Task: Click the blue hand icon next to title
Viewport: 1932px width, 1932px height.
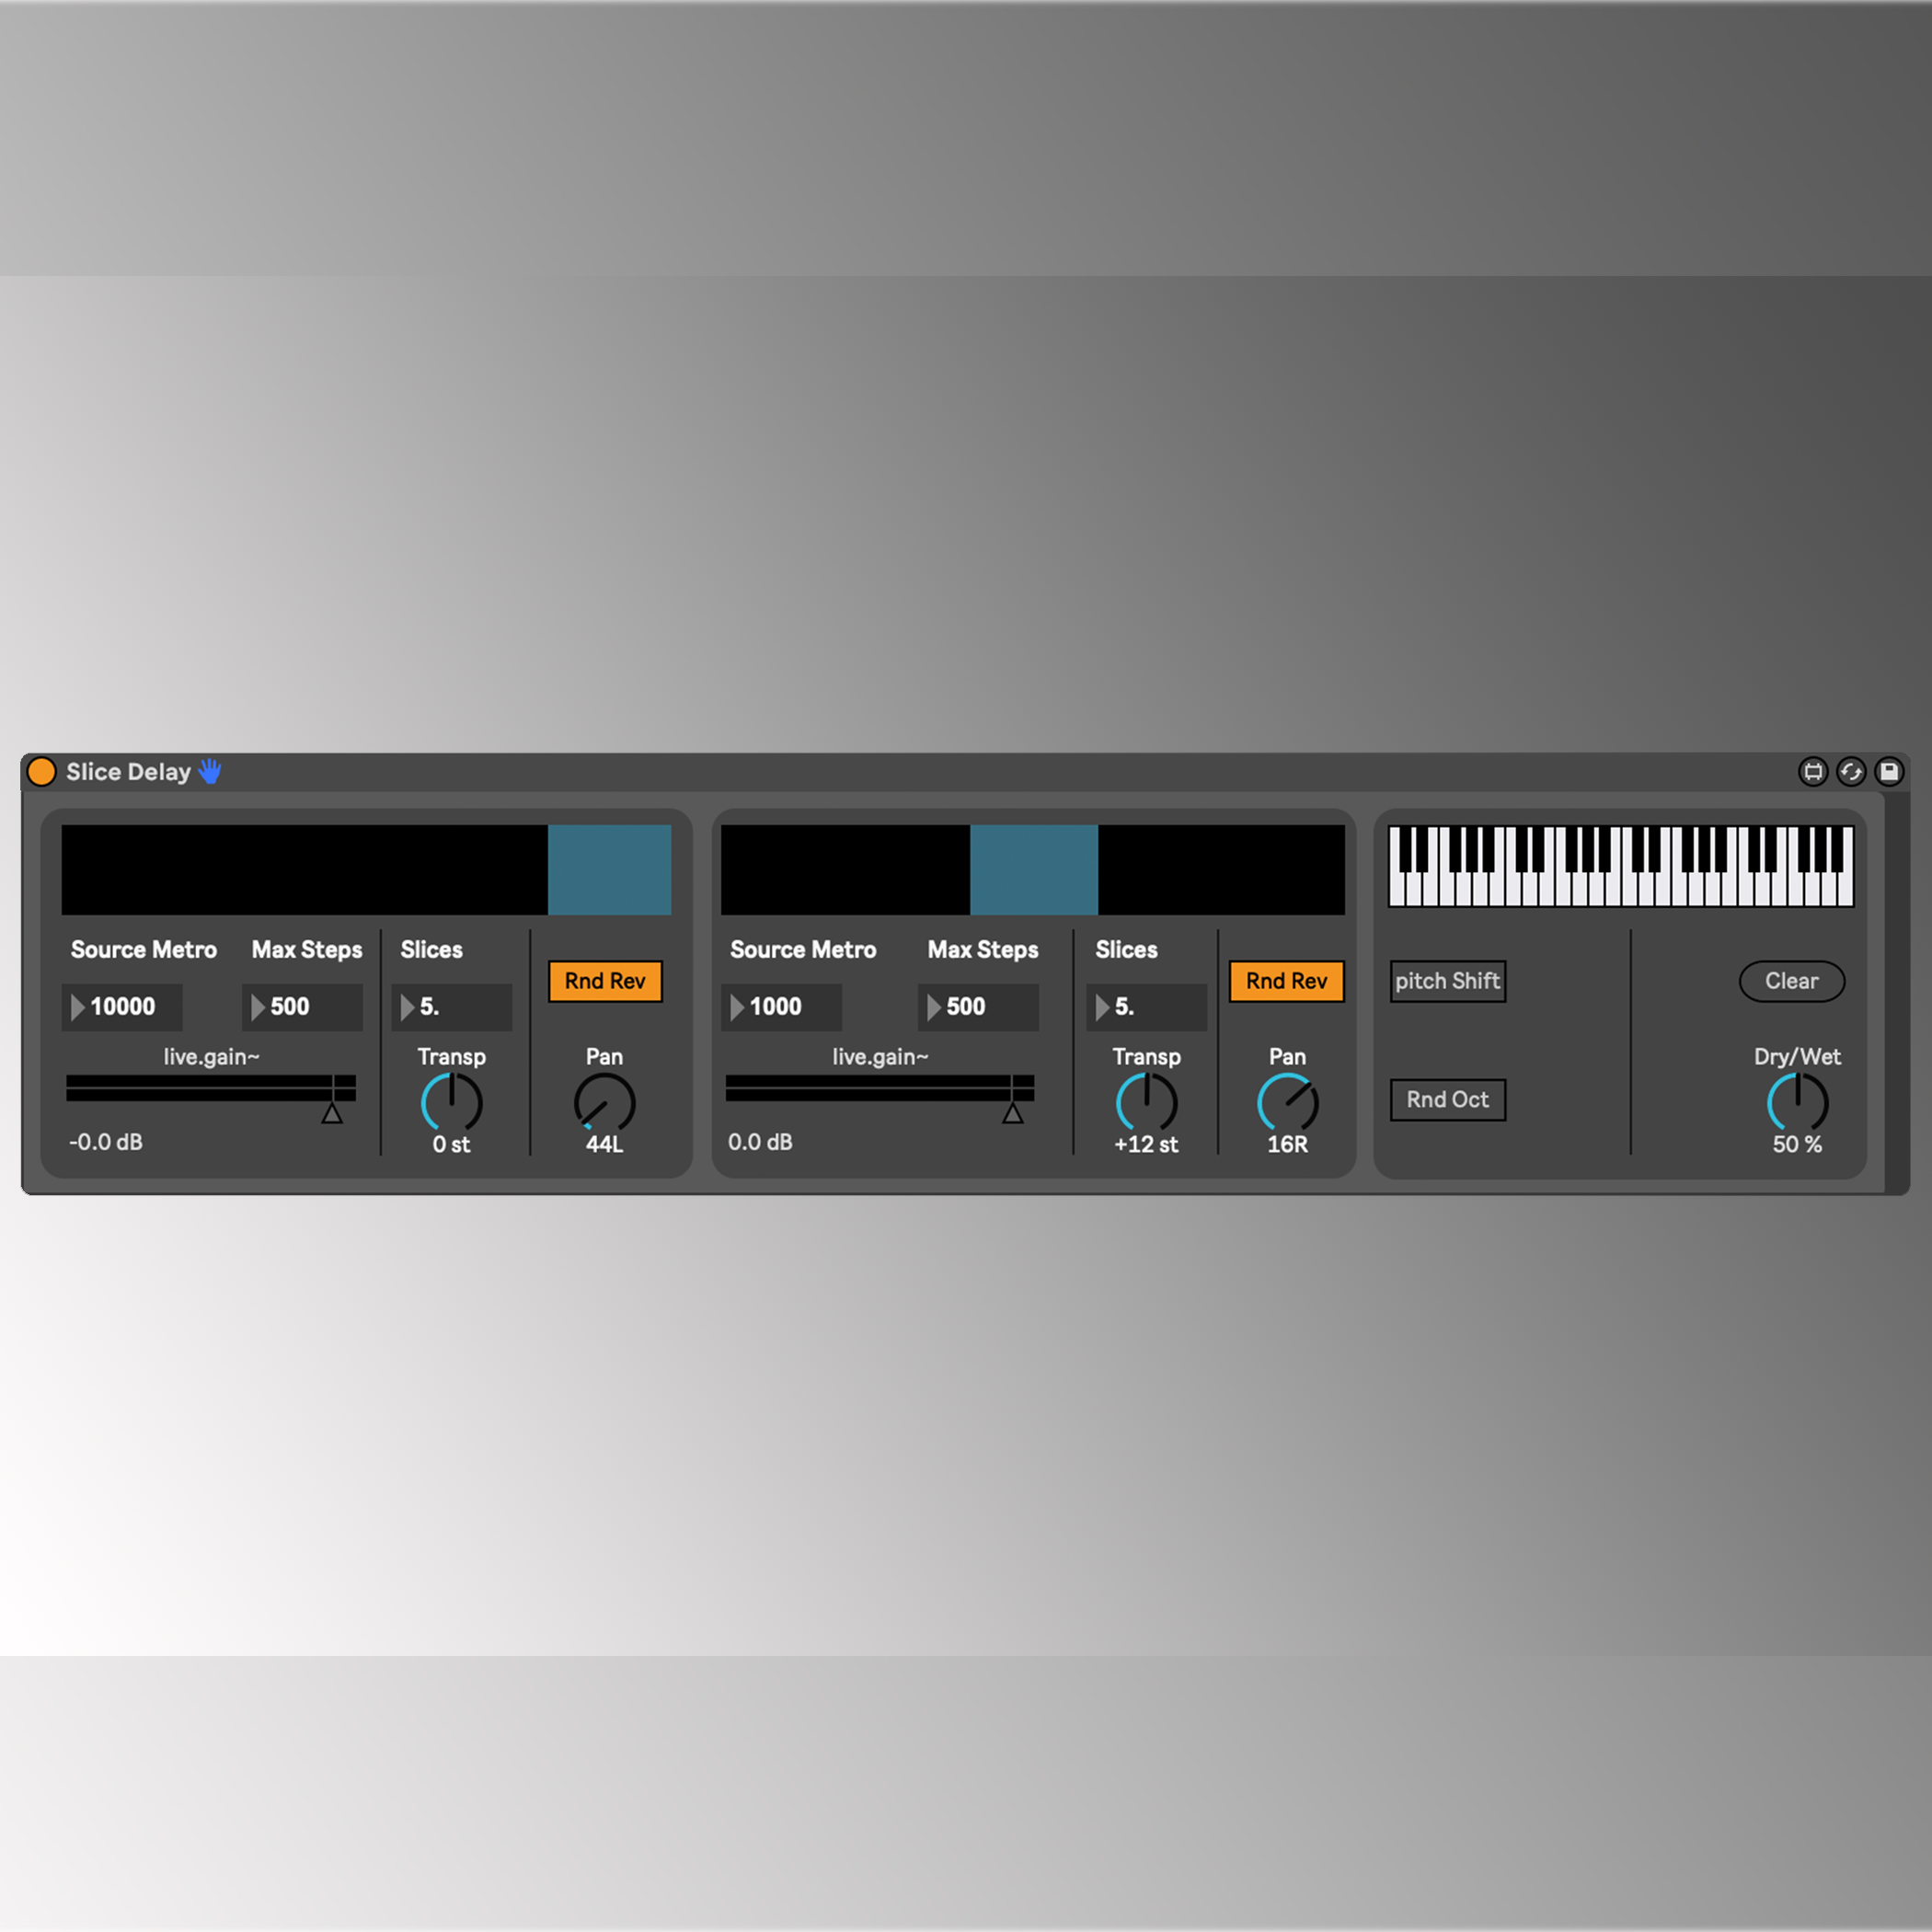Action: pyautogui.click(x=210, y=771)
